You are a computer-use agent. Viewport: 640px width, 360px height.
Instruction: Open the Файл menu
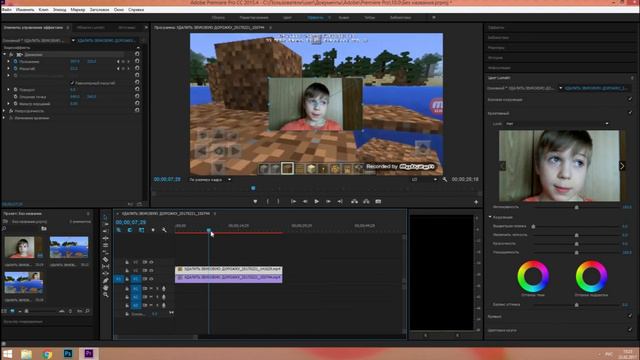tap(7, 9)
